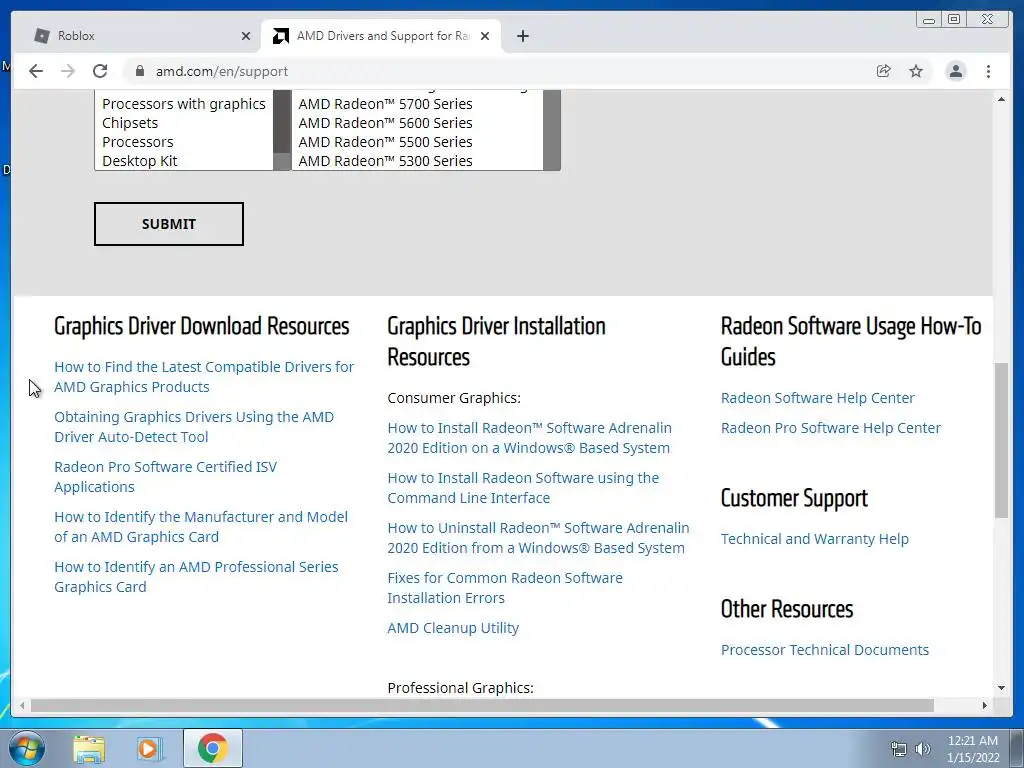The height and width of the screenshot is (768, 1024).
Task: Switch to the Roblox tab
Action: [x=139, y=36]
